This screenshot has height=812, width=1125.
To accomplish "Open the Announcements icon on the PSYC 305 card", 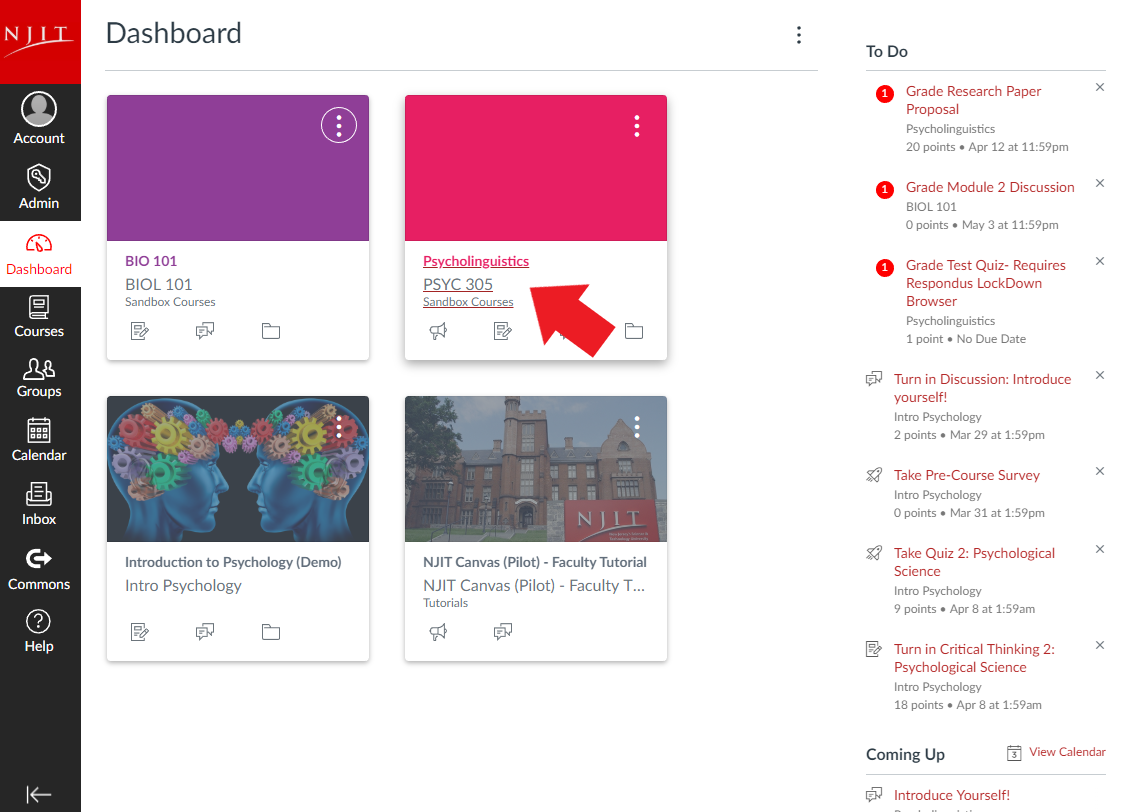I will [438, 331].
